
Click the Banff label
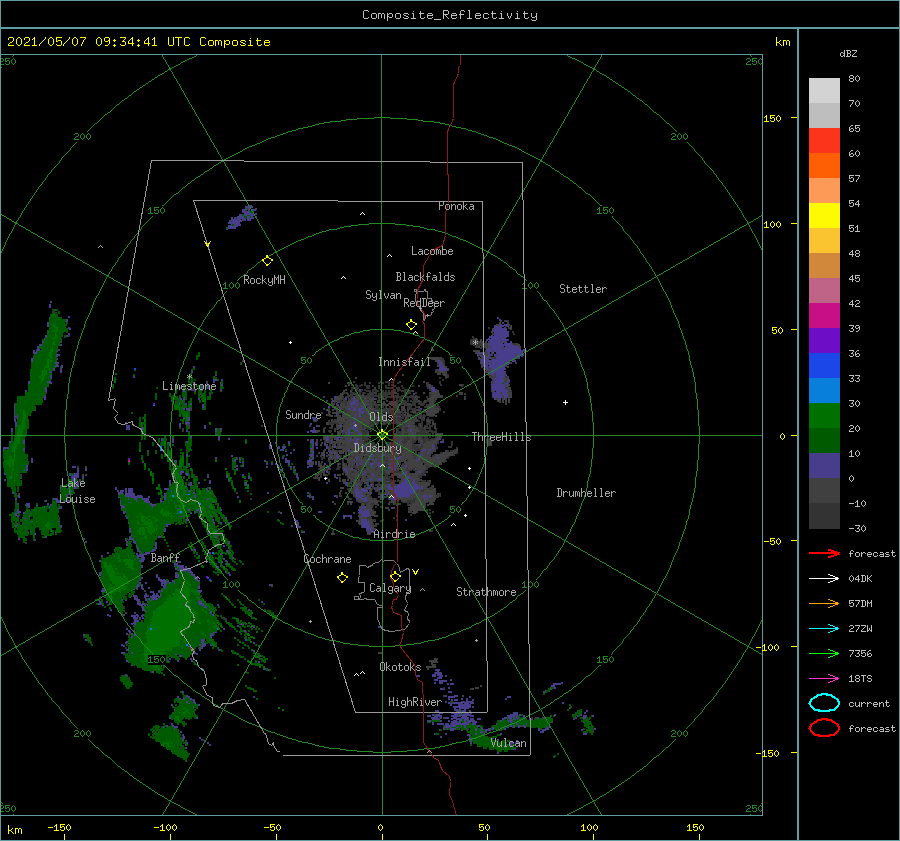[165, 558]
